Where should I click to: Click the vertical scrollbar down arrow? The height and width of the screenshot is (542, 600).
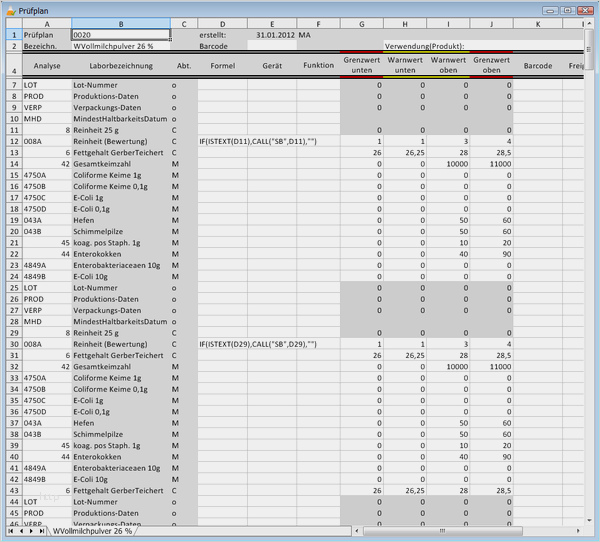coord(589,520)
